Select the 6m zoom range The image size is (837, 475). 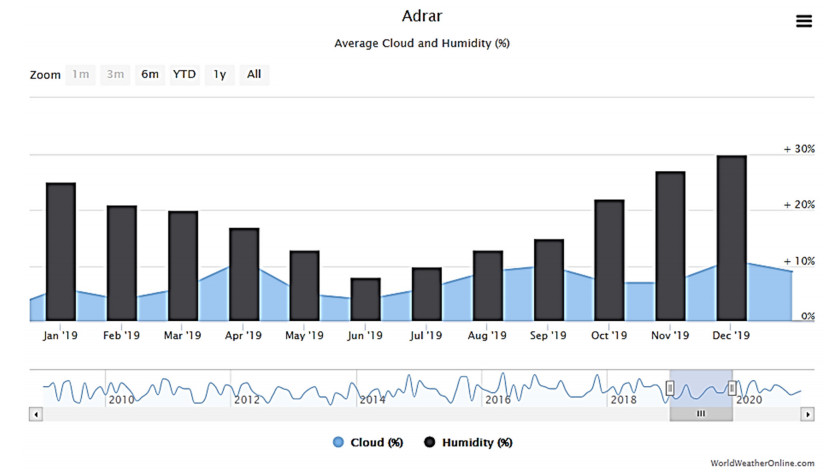(149, 74)
